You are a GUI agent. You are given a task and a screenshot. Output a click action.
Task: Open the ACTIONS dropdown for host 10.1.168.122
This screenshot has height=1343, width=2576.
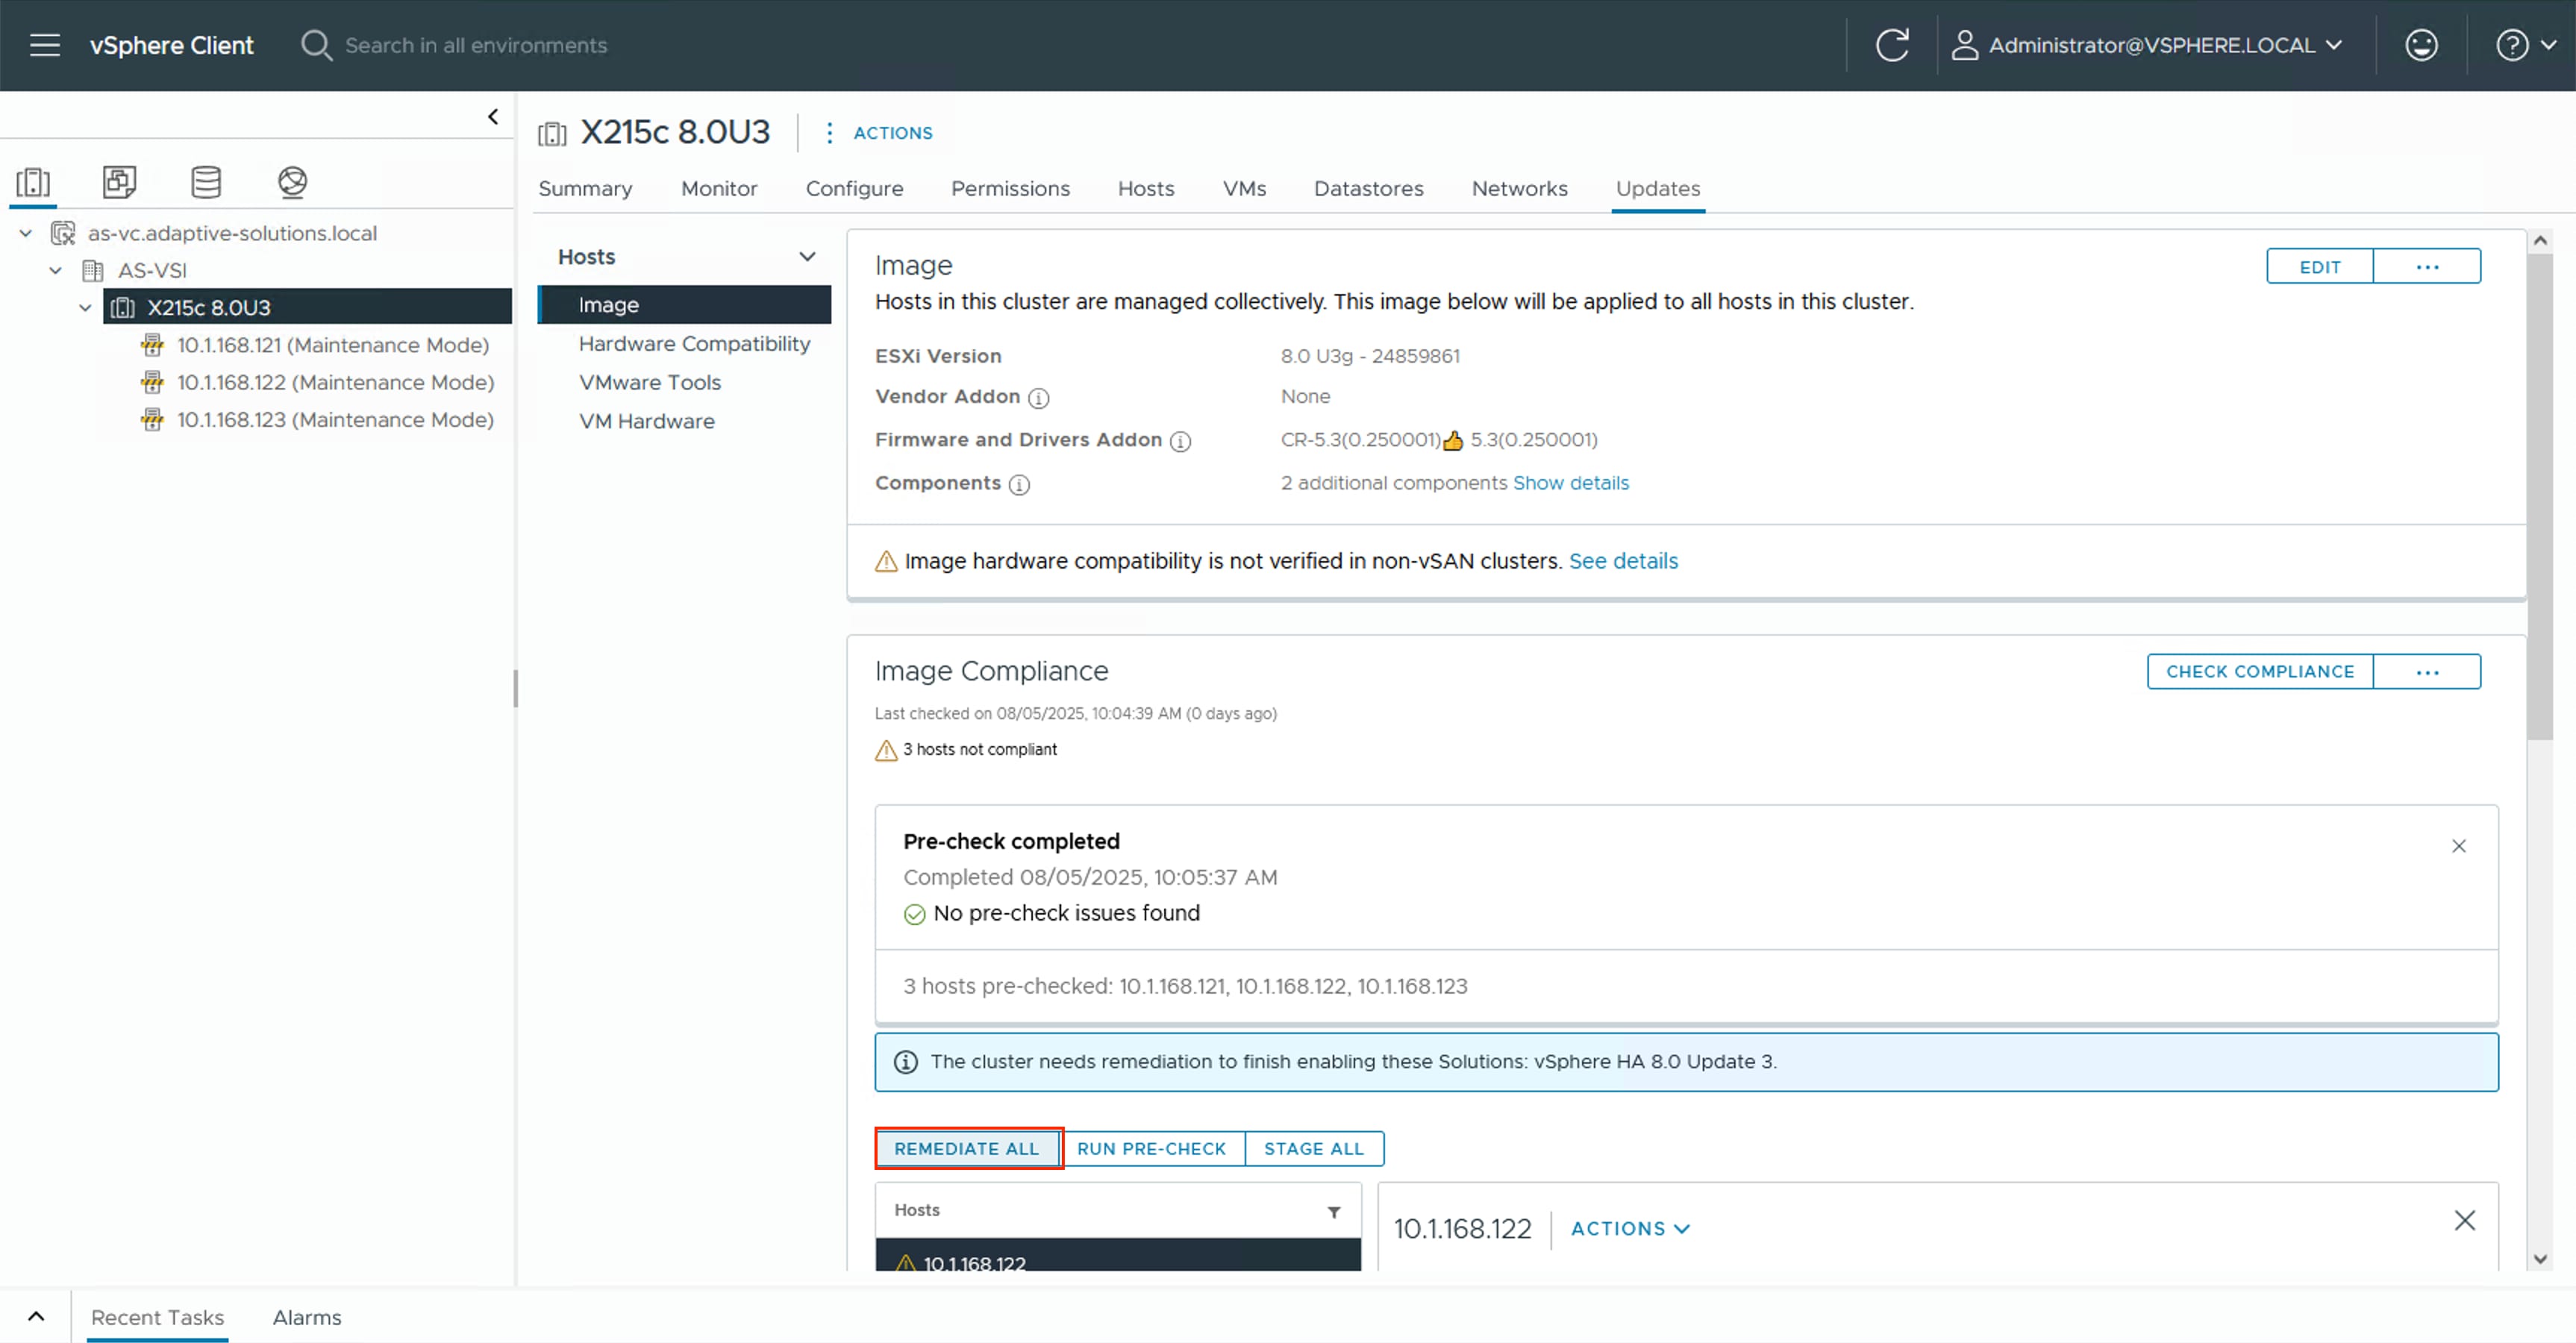coord(1629,1229)
